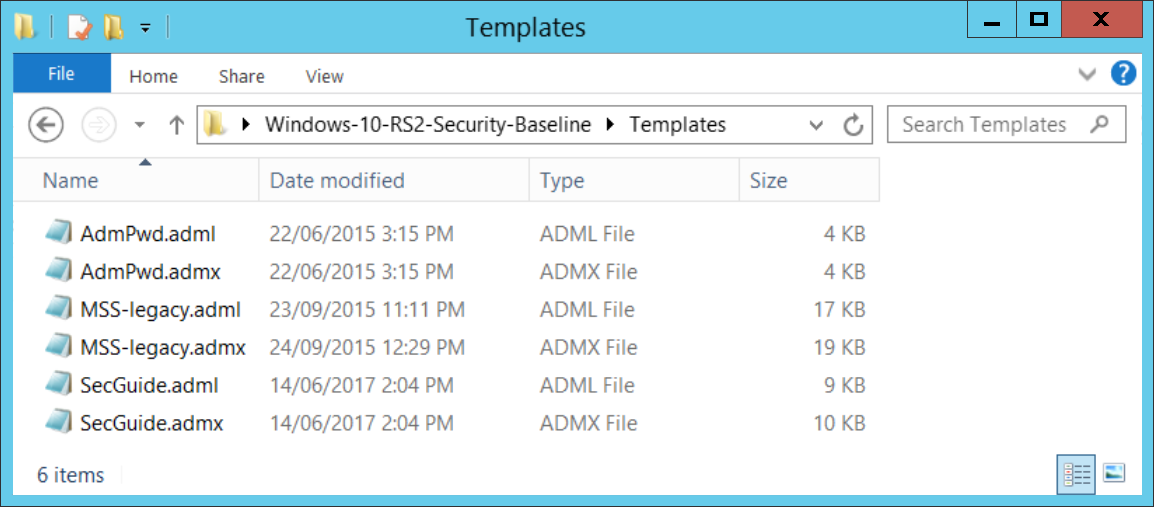1154x507 pixels.
Task: Toggle the Large icons view button
Action: pos(1114,473)
